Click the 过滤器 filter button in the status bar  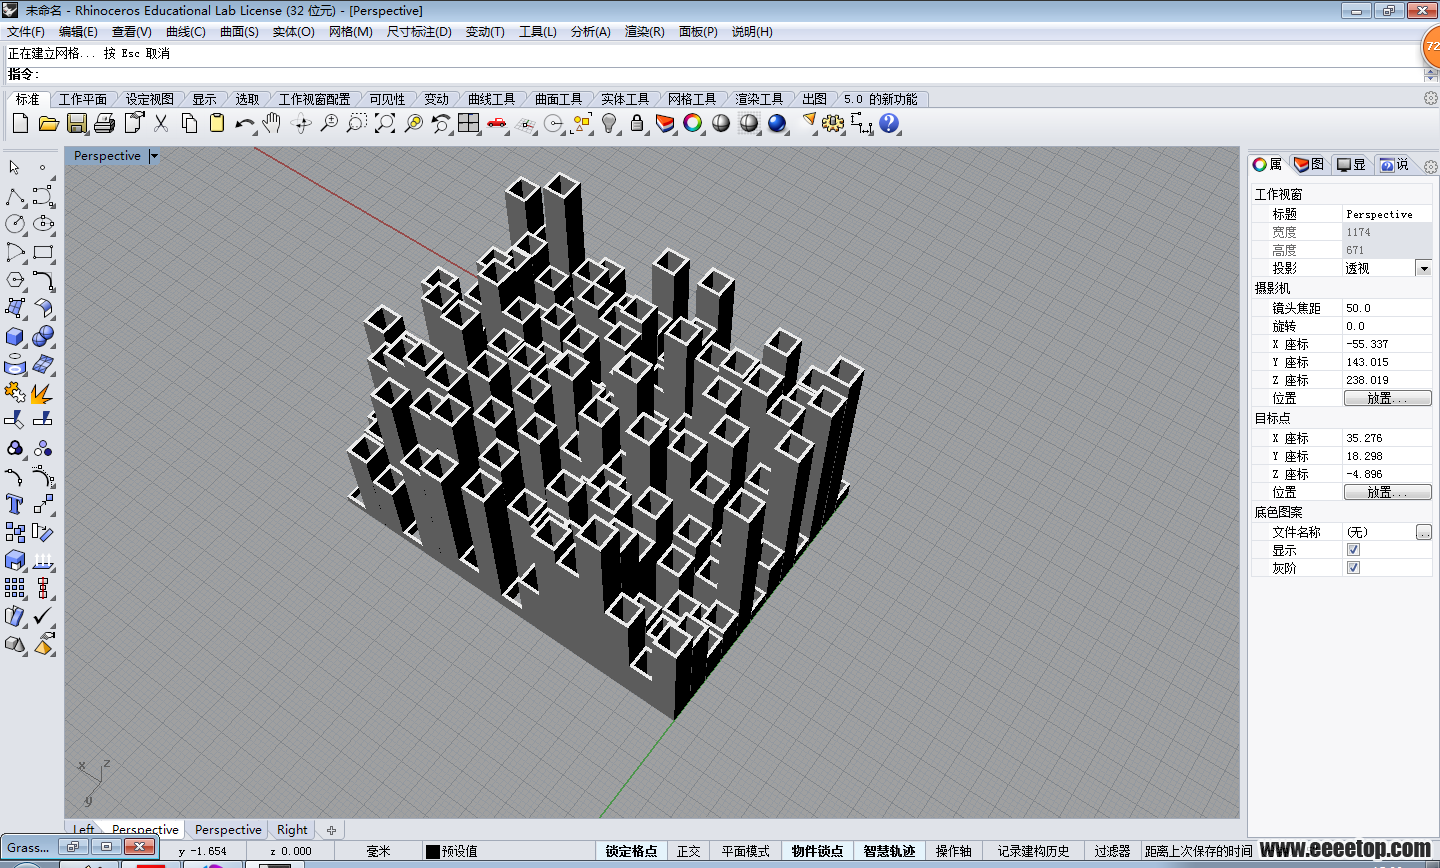pyautogui.click(x=1112, y=851)
